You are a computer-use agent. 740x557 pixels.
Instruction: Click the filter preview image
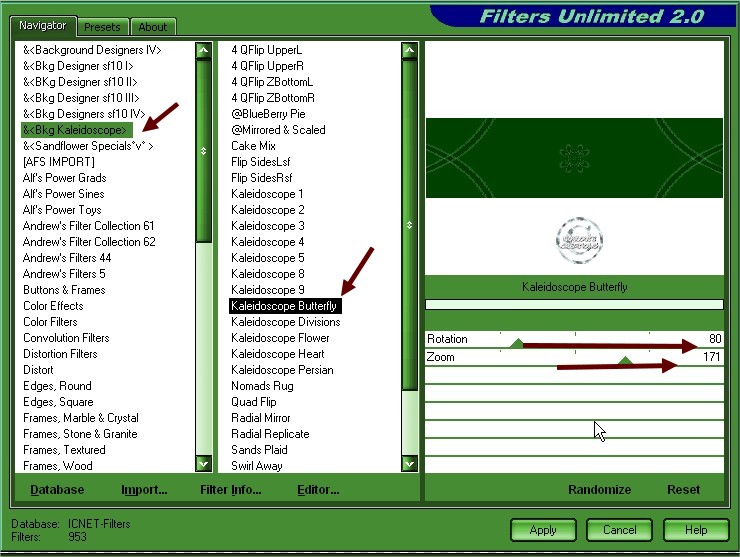[x=574, y=158]
